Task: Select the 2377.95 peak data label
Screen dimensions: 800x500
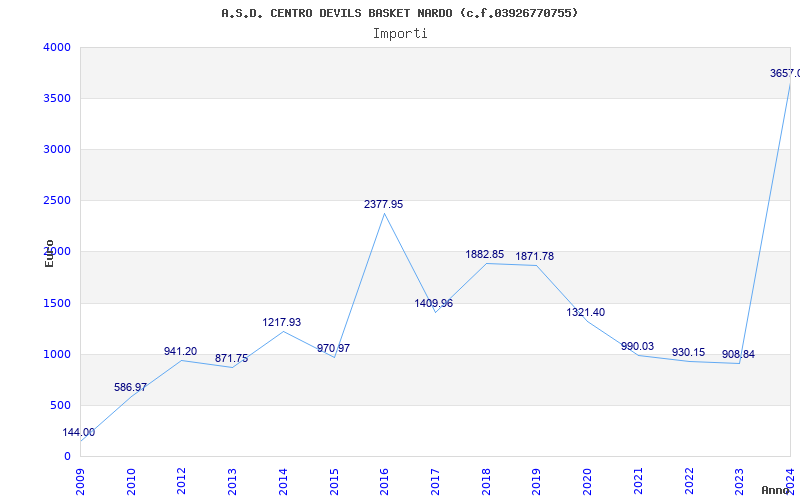Action: pyautogui.click(x=383, y=205)
